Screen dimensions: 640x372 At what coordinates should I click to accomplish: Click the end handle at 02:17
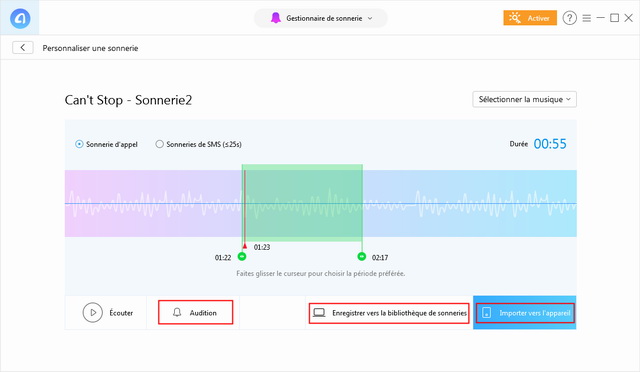point(362,256)
